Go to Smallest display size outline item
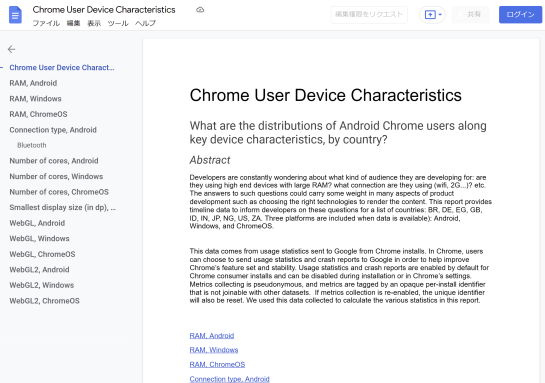Screen dimensions: 545x383 click(x=63, y=207)
